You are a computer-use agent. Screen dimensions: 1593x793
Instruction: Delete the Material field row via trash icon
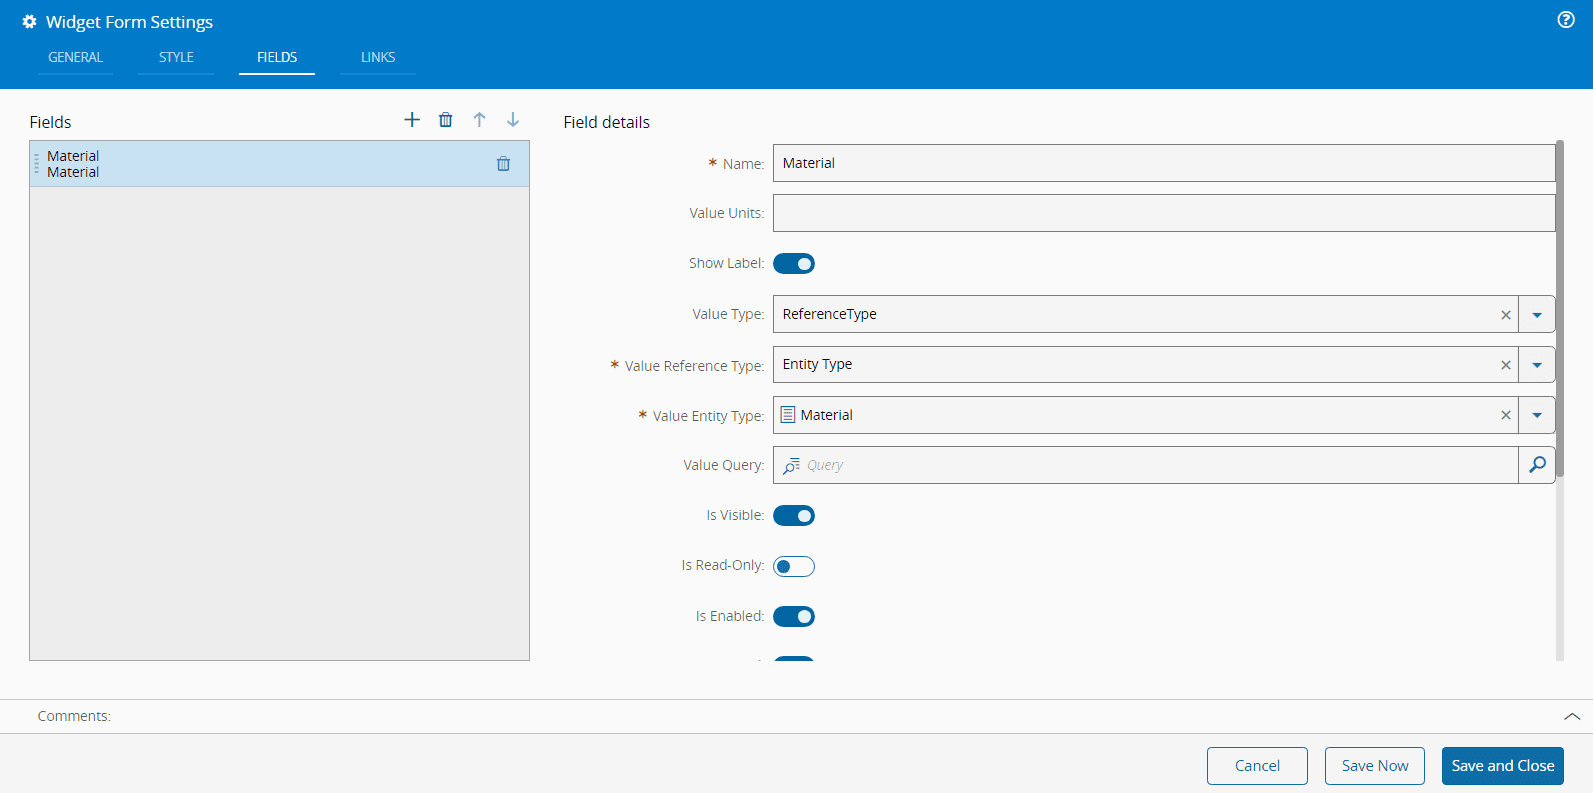coord(503,164)
